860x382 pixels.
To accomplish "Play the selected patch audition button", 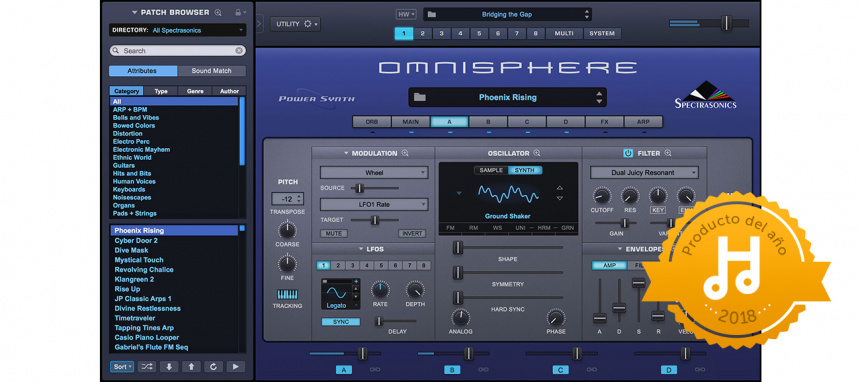I will (x=236, y=367).
